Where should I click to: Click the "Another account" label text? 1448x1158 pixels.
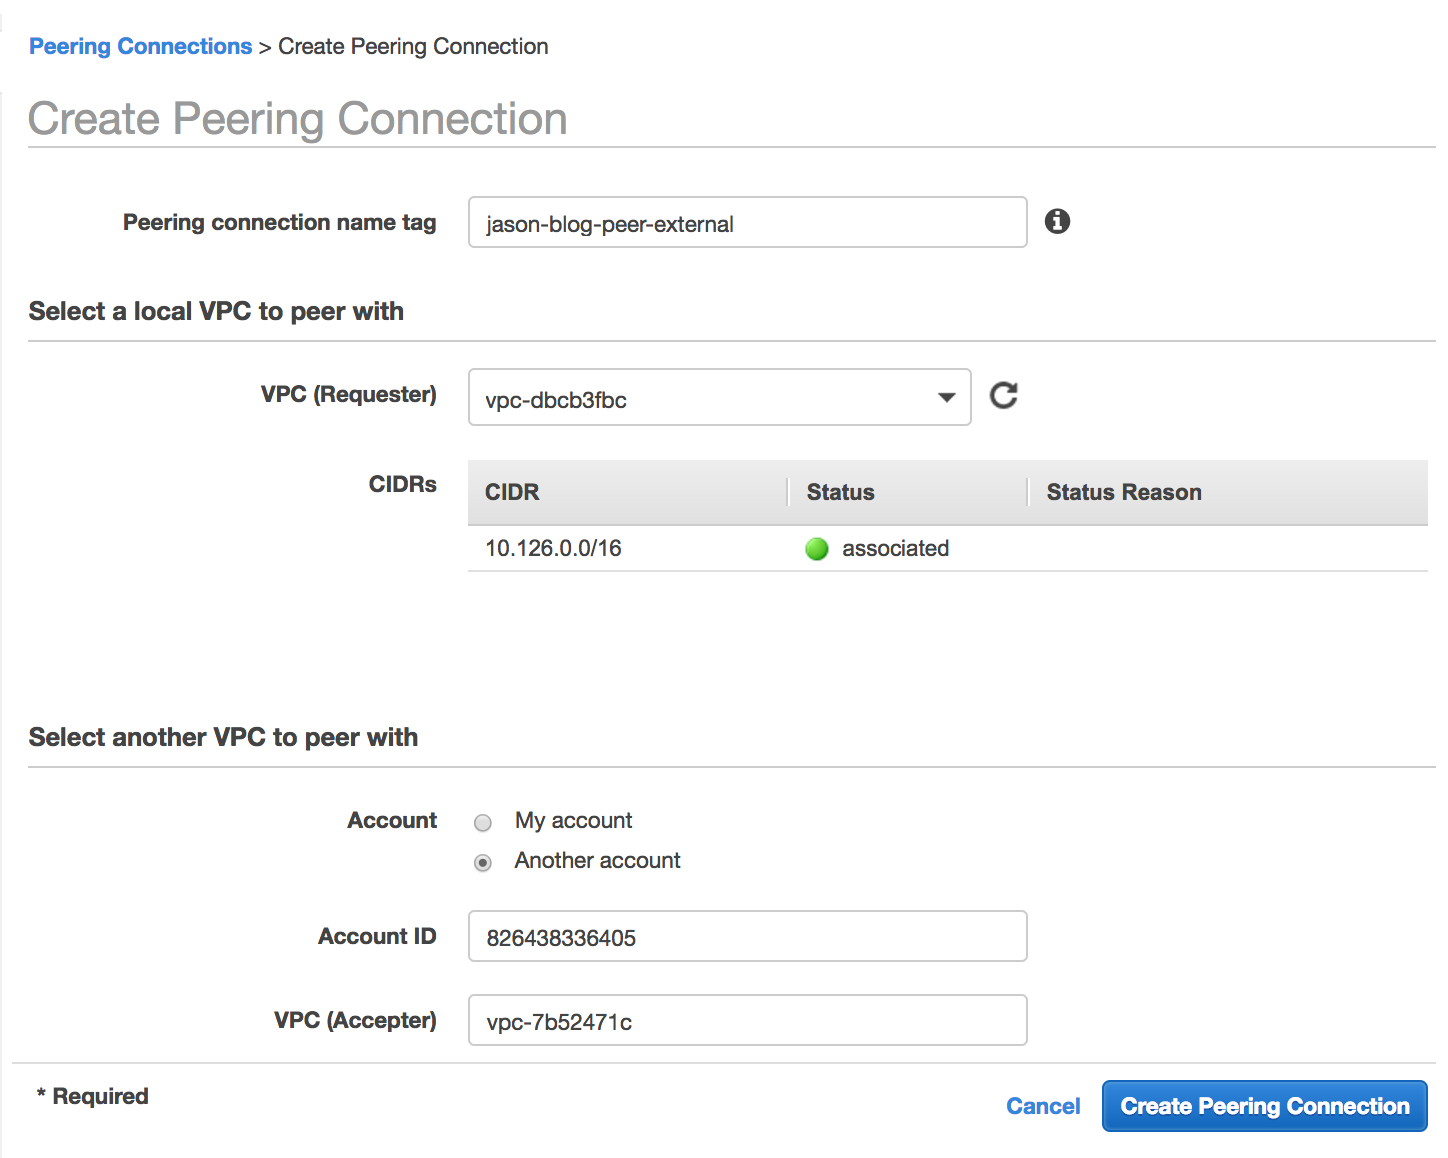point(597,861)
